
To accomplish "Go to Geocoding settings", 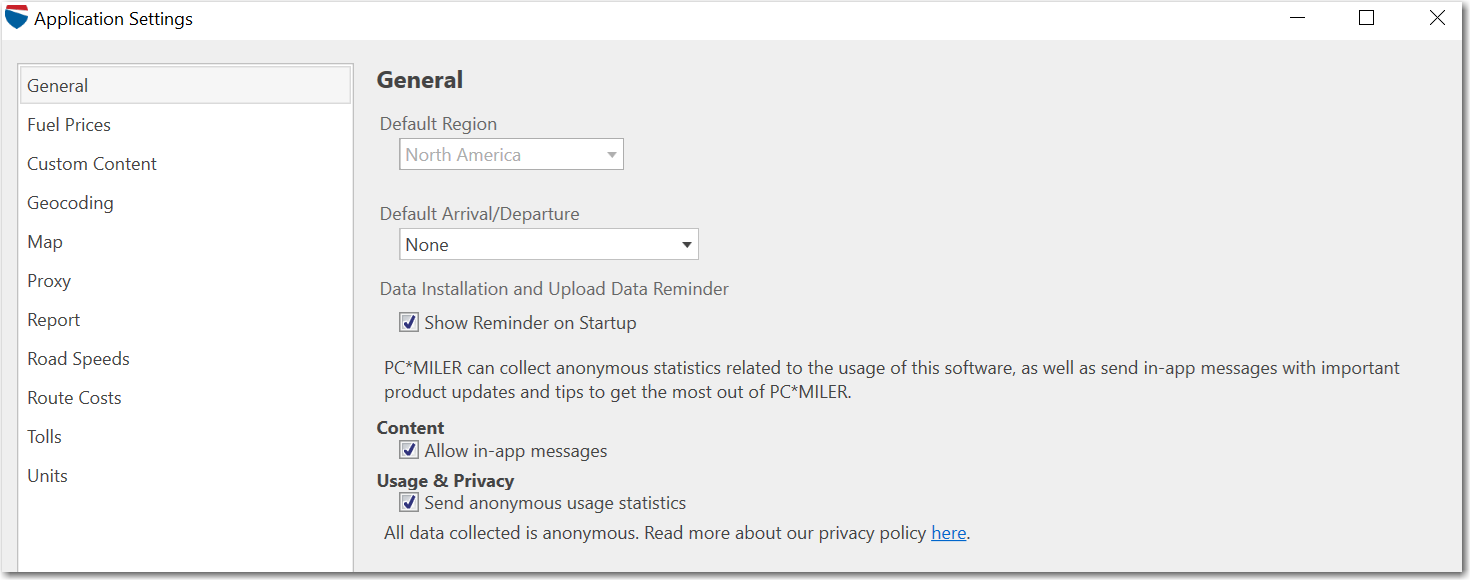I will click(x=70, y=203).
